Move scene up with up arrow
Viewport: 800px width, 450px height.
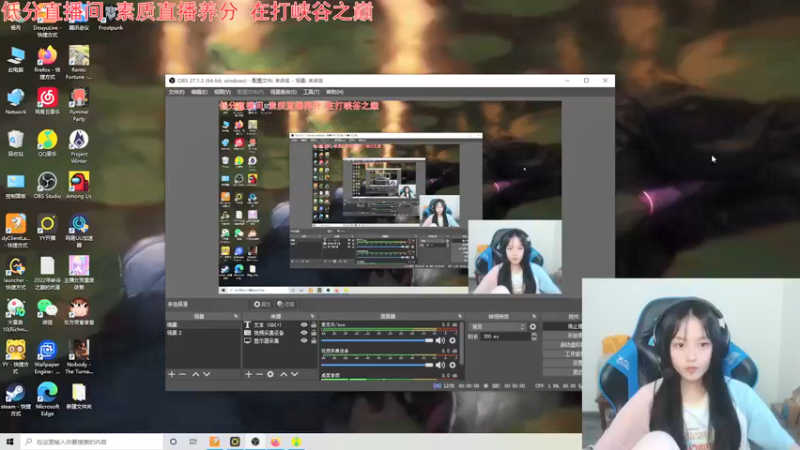[195, 374]
